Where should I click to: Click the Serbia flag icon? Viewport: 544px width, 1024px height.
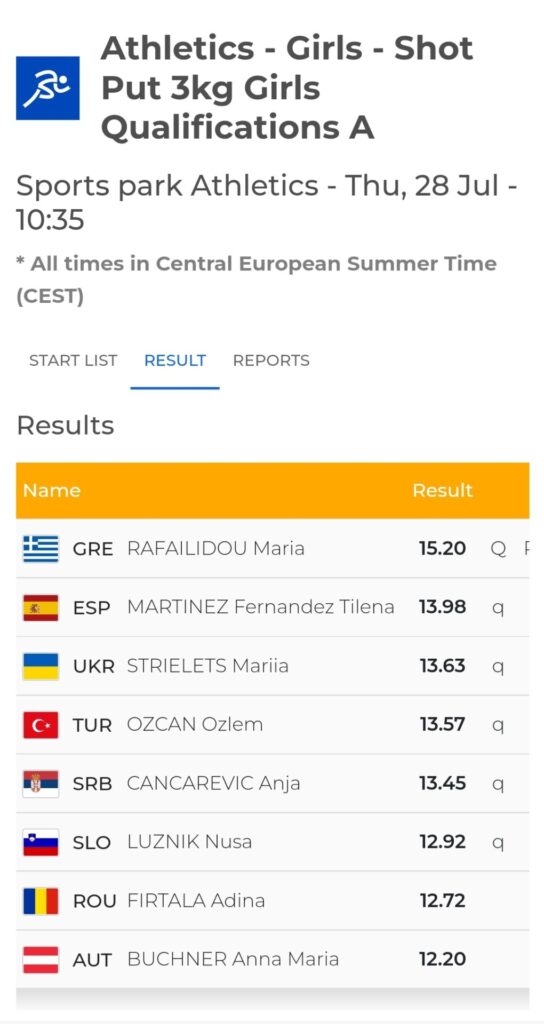41,784
